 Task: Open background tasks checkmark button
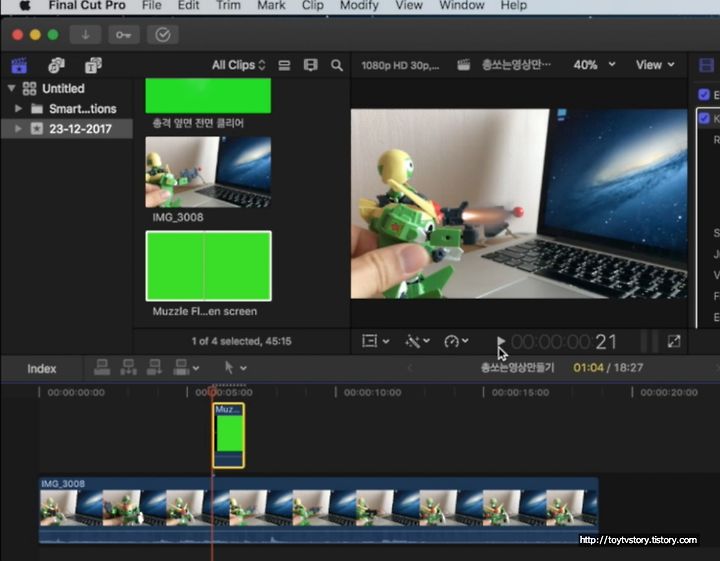click(x=163, y=35)
